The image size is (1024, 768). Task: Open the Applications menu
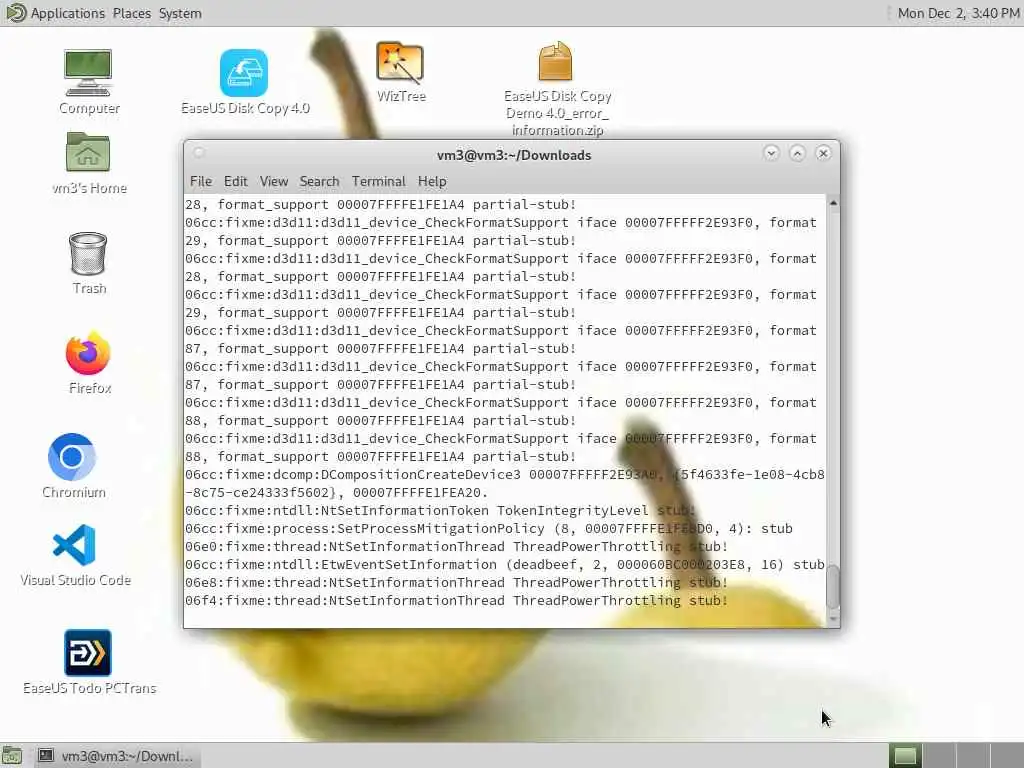(67, 13)
